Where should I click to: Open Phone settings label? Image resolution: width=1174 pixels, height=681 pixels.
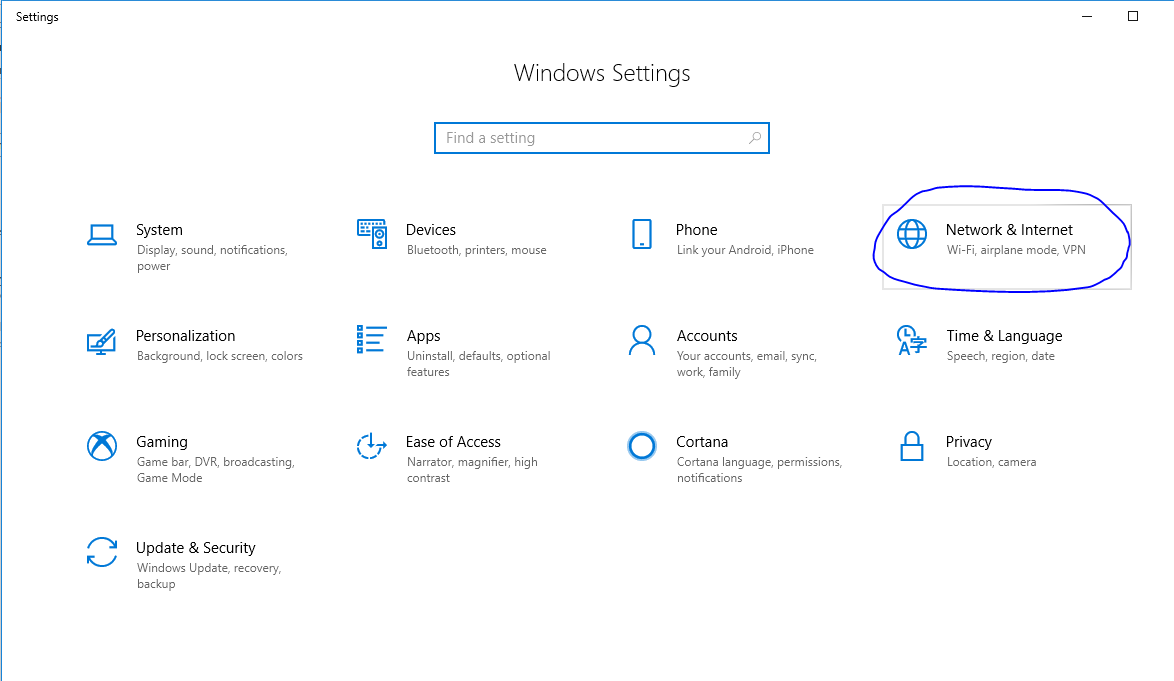pos(696,230)
